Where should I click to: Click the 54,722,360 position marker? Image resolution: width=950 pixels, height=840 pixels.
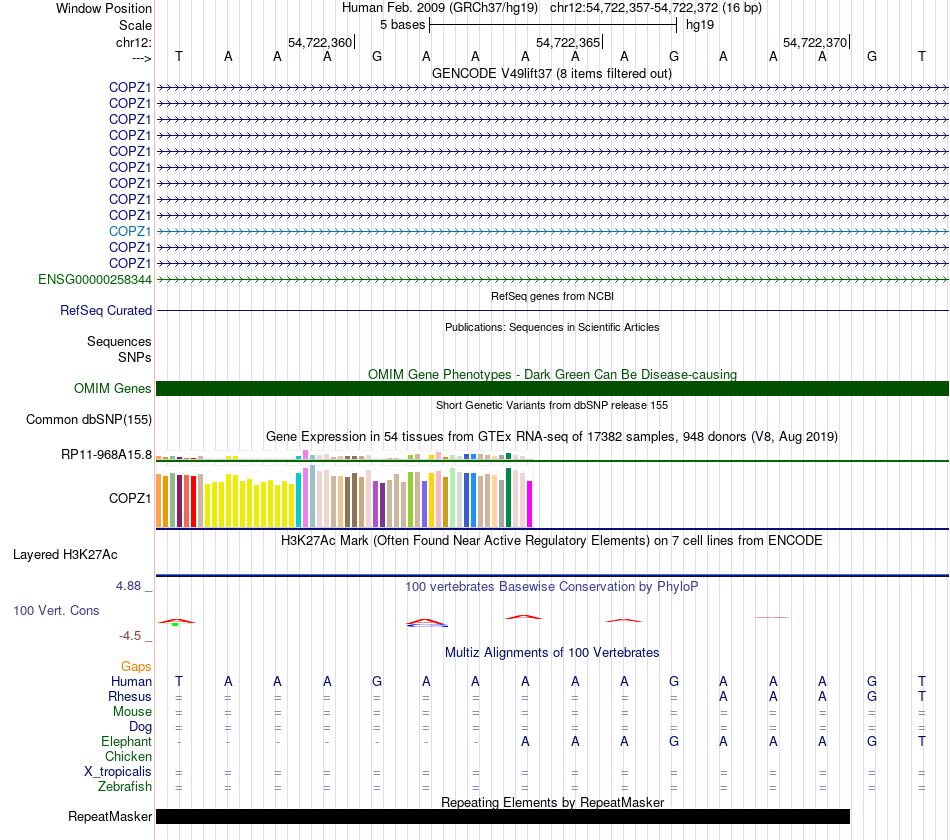coord(320,42)
